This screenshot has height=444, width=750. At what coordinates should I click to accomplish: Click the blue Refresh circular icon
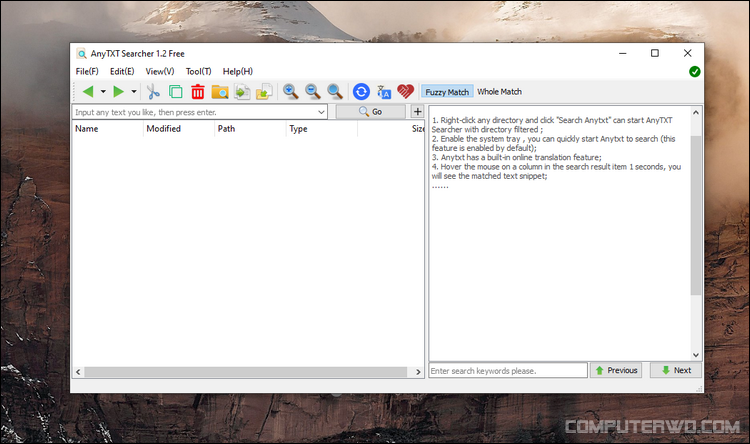click(x=361, y=91)
